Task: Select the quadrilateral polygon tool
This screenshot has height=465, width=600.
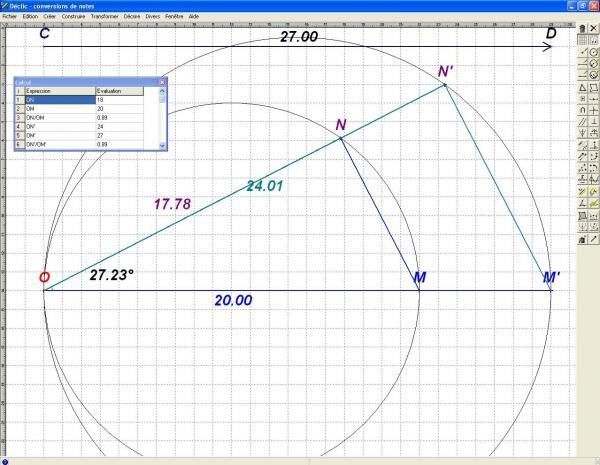Action: tap(593, 87)
